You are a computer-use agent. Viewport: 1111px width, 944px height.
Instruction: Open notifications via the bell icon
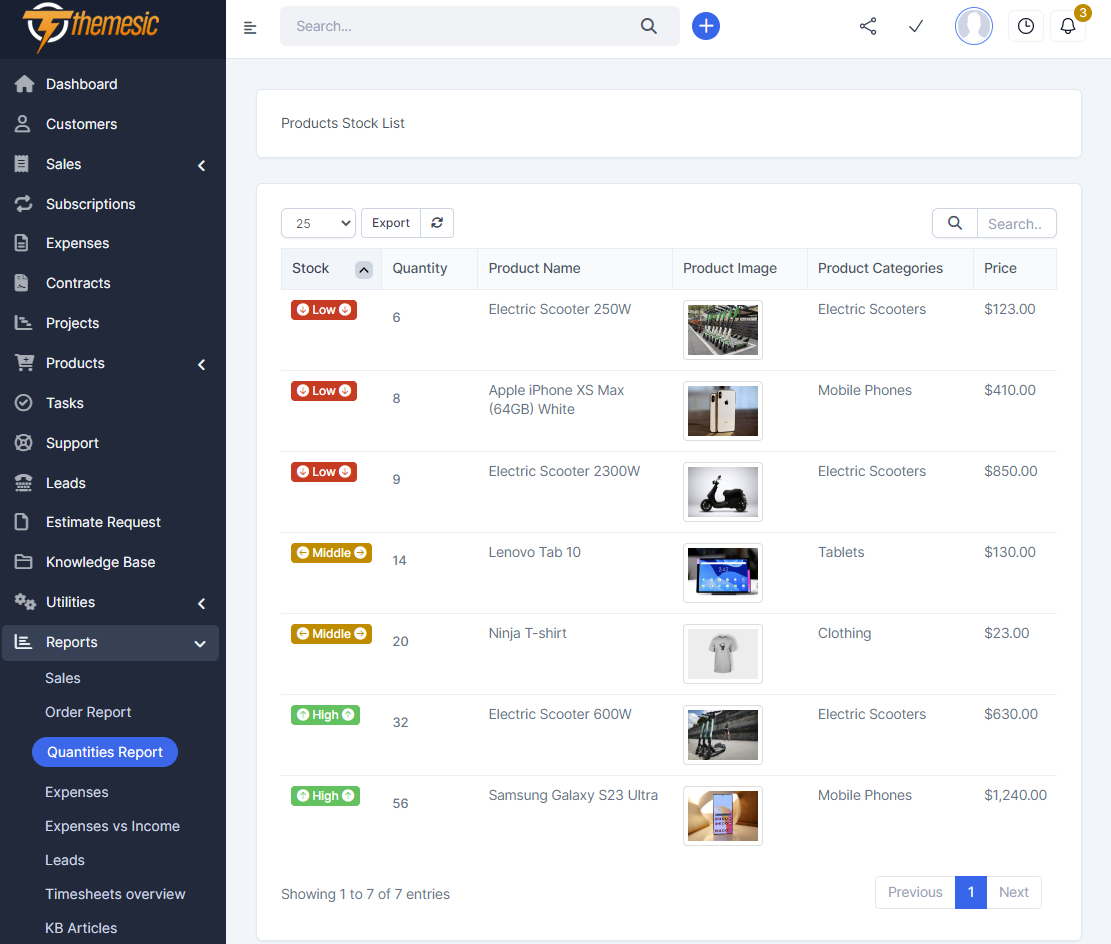coord(1067,25)
